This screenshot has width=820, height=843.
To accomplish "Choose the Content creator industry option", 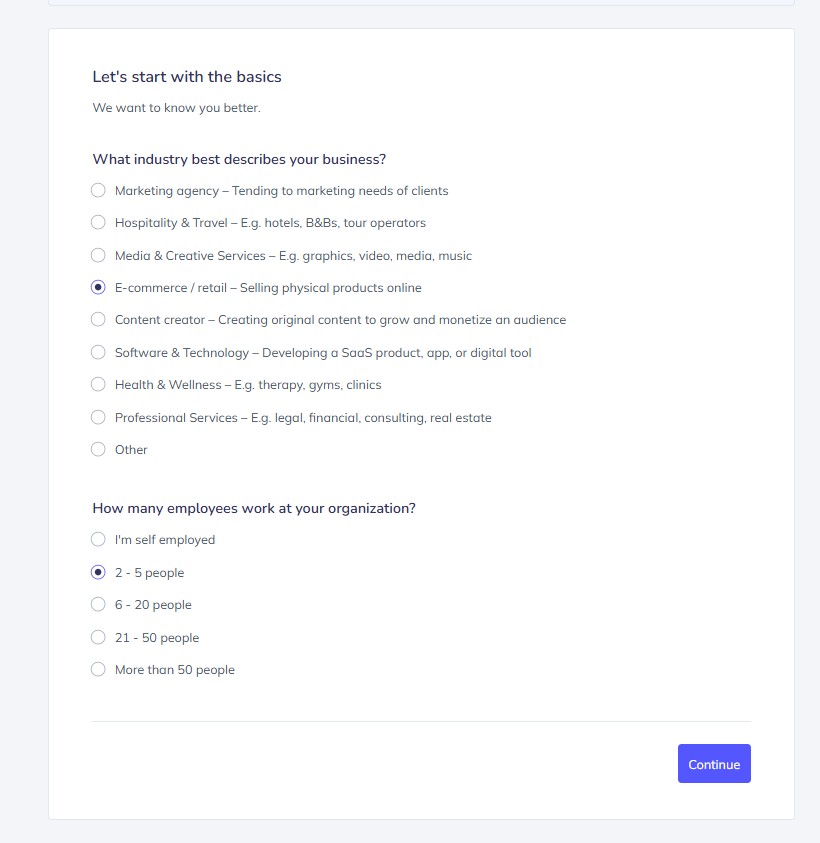I will pos(98,320).
